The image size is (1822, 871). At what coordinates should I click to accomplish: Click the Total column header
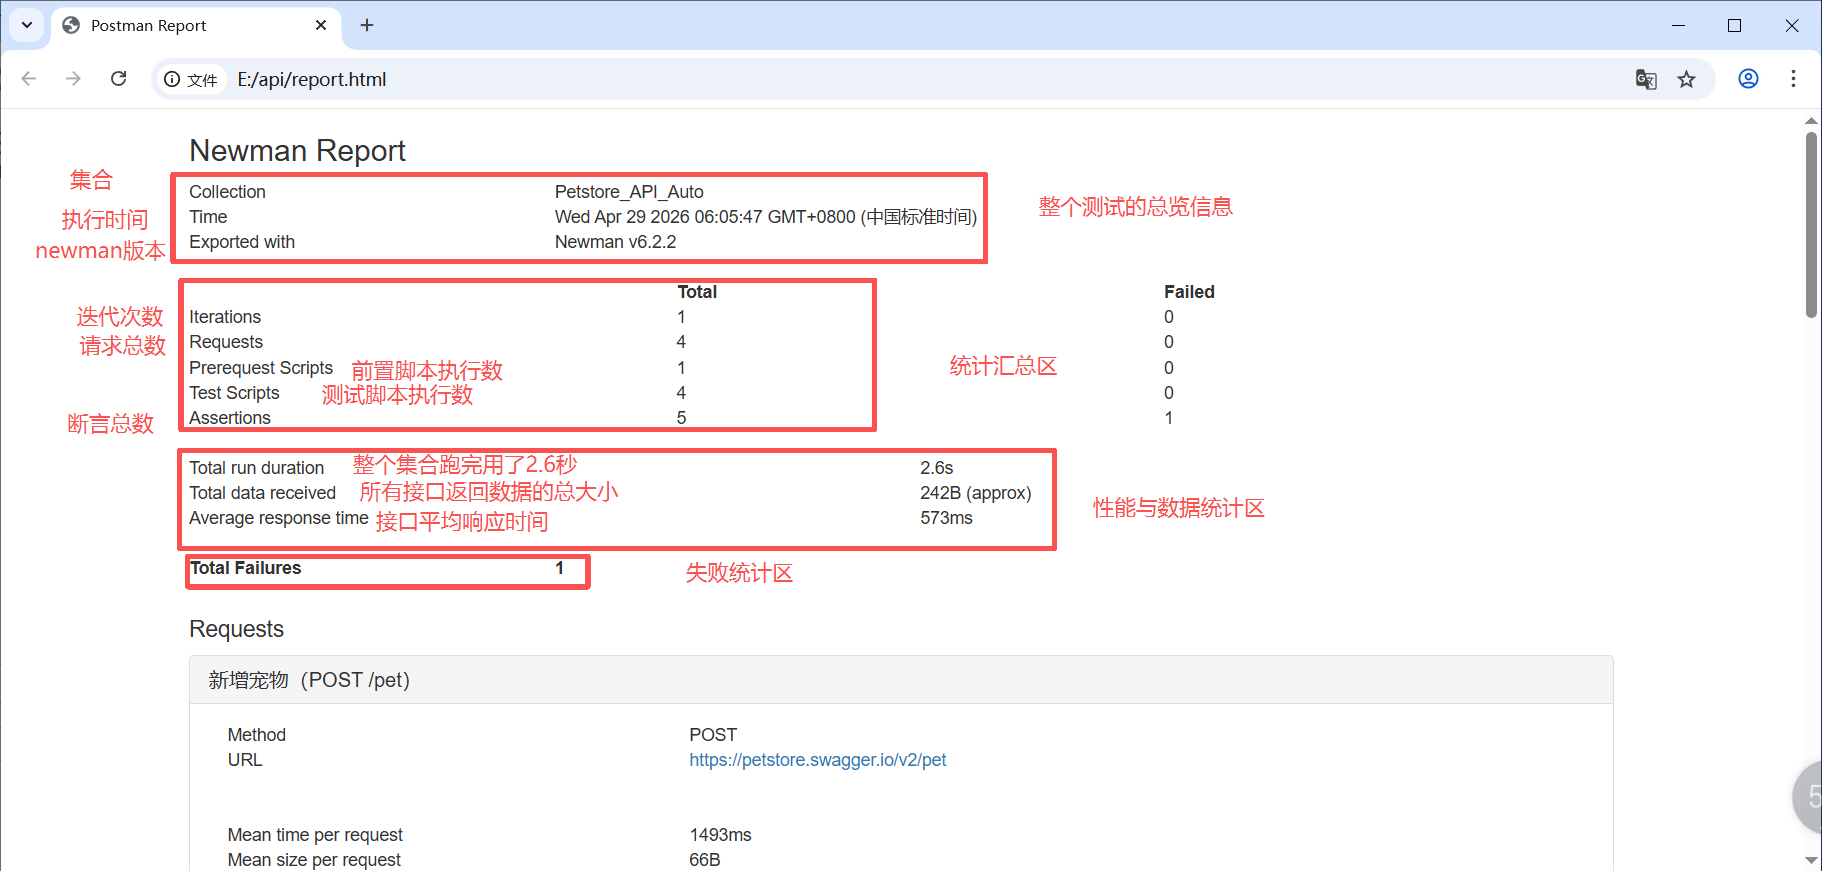697,292
